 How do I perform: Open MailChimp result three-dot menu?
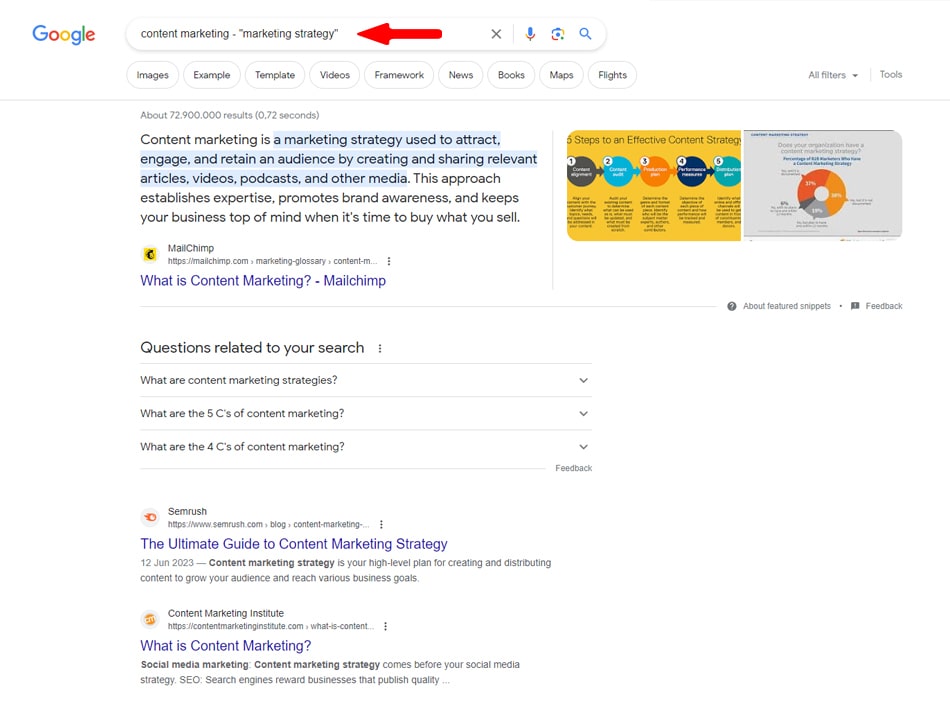point(389,261)
